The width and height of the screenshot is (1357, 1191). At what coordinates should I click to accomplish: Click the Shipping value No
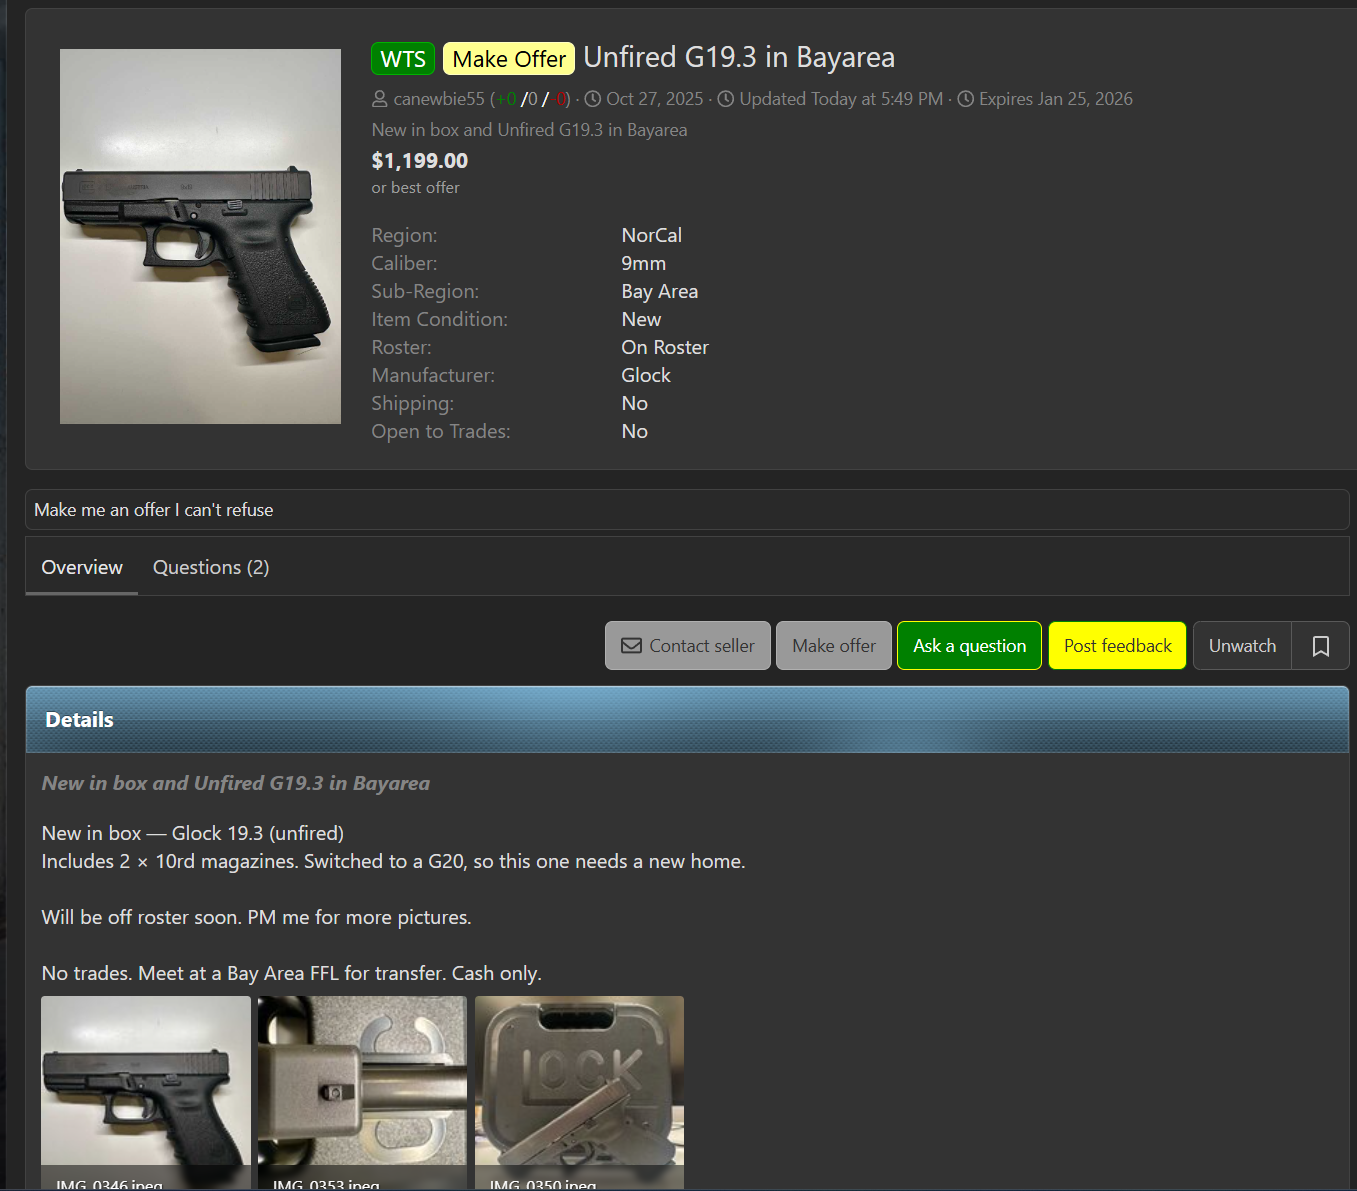pyautogui.click(x=635, y=403)
